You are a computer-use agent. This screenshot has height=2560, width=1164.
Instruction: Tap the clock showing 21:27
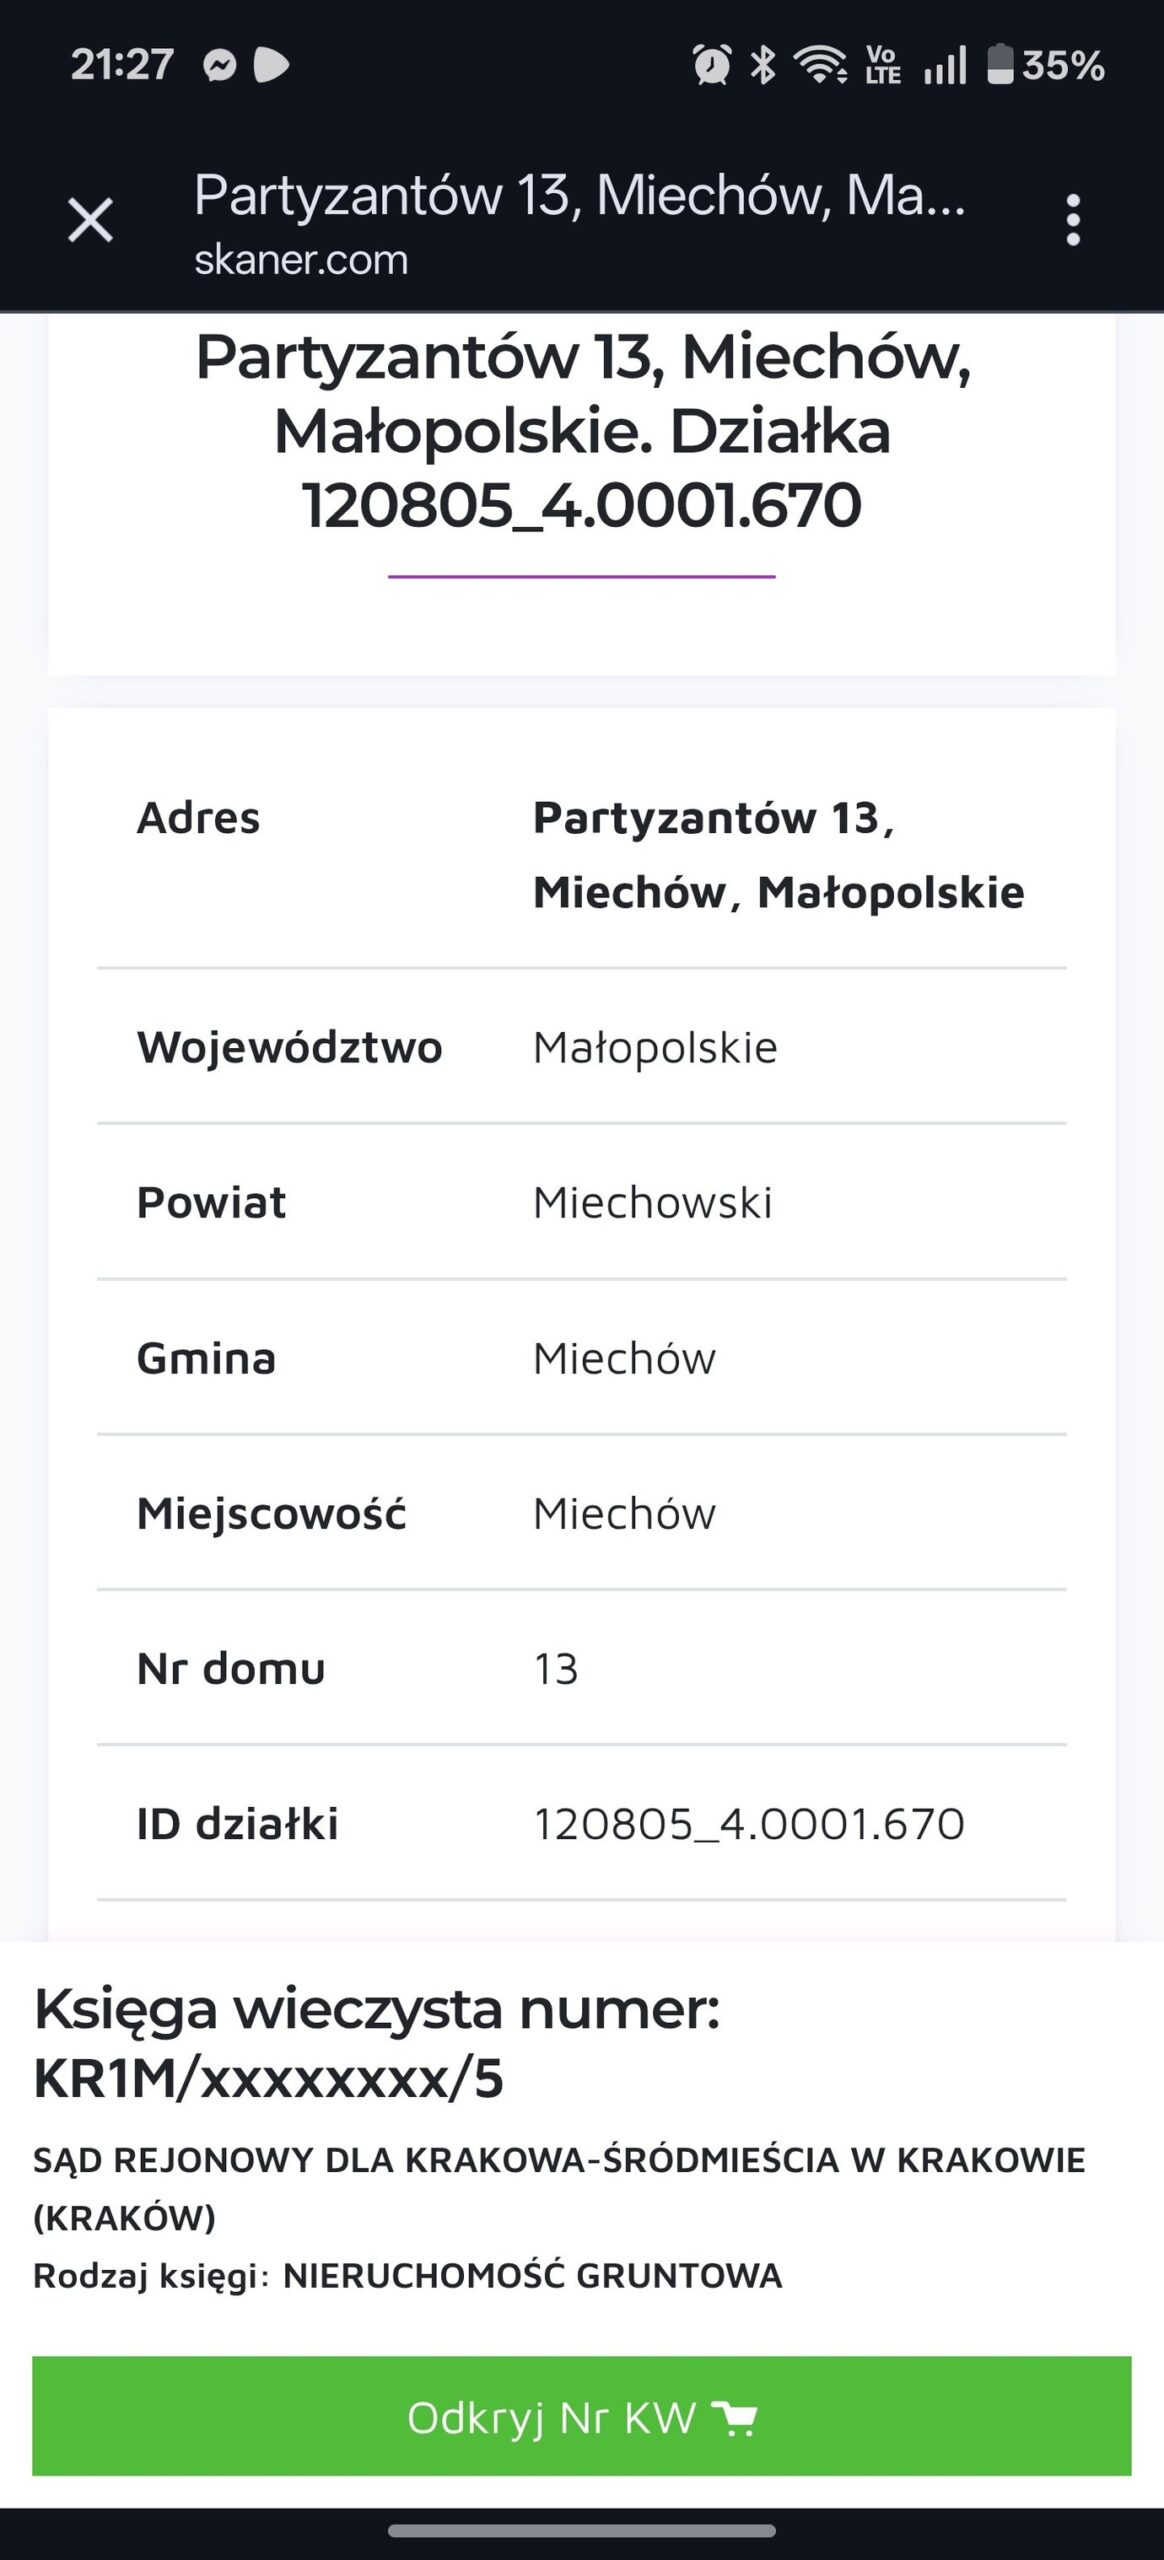click(x=122, y=66)
